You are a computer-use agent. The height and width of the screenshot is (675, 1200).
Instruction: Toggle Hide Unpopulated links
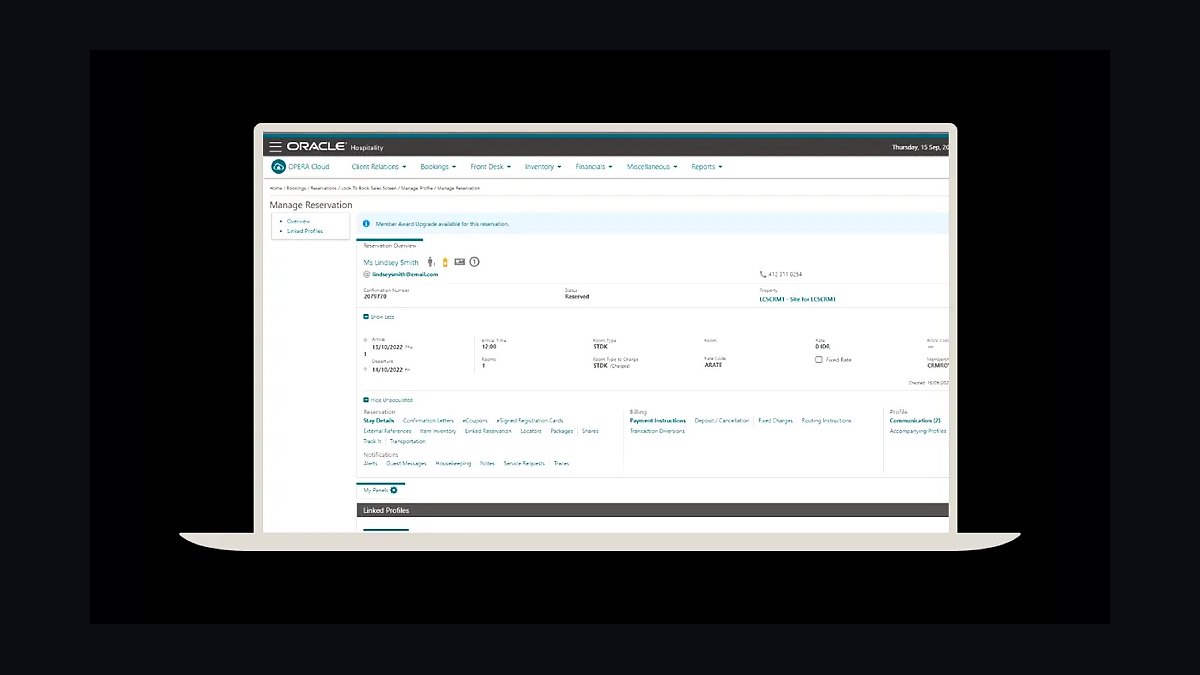pos(388,400)
